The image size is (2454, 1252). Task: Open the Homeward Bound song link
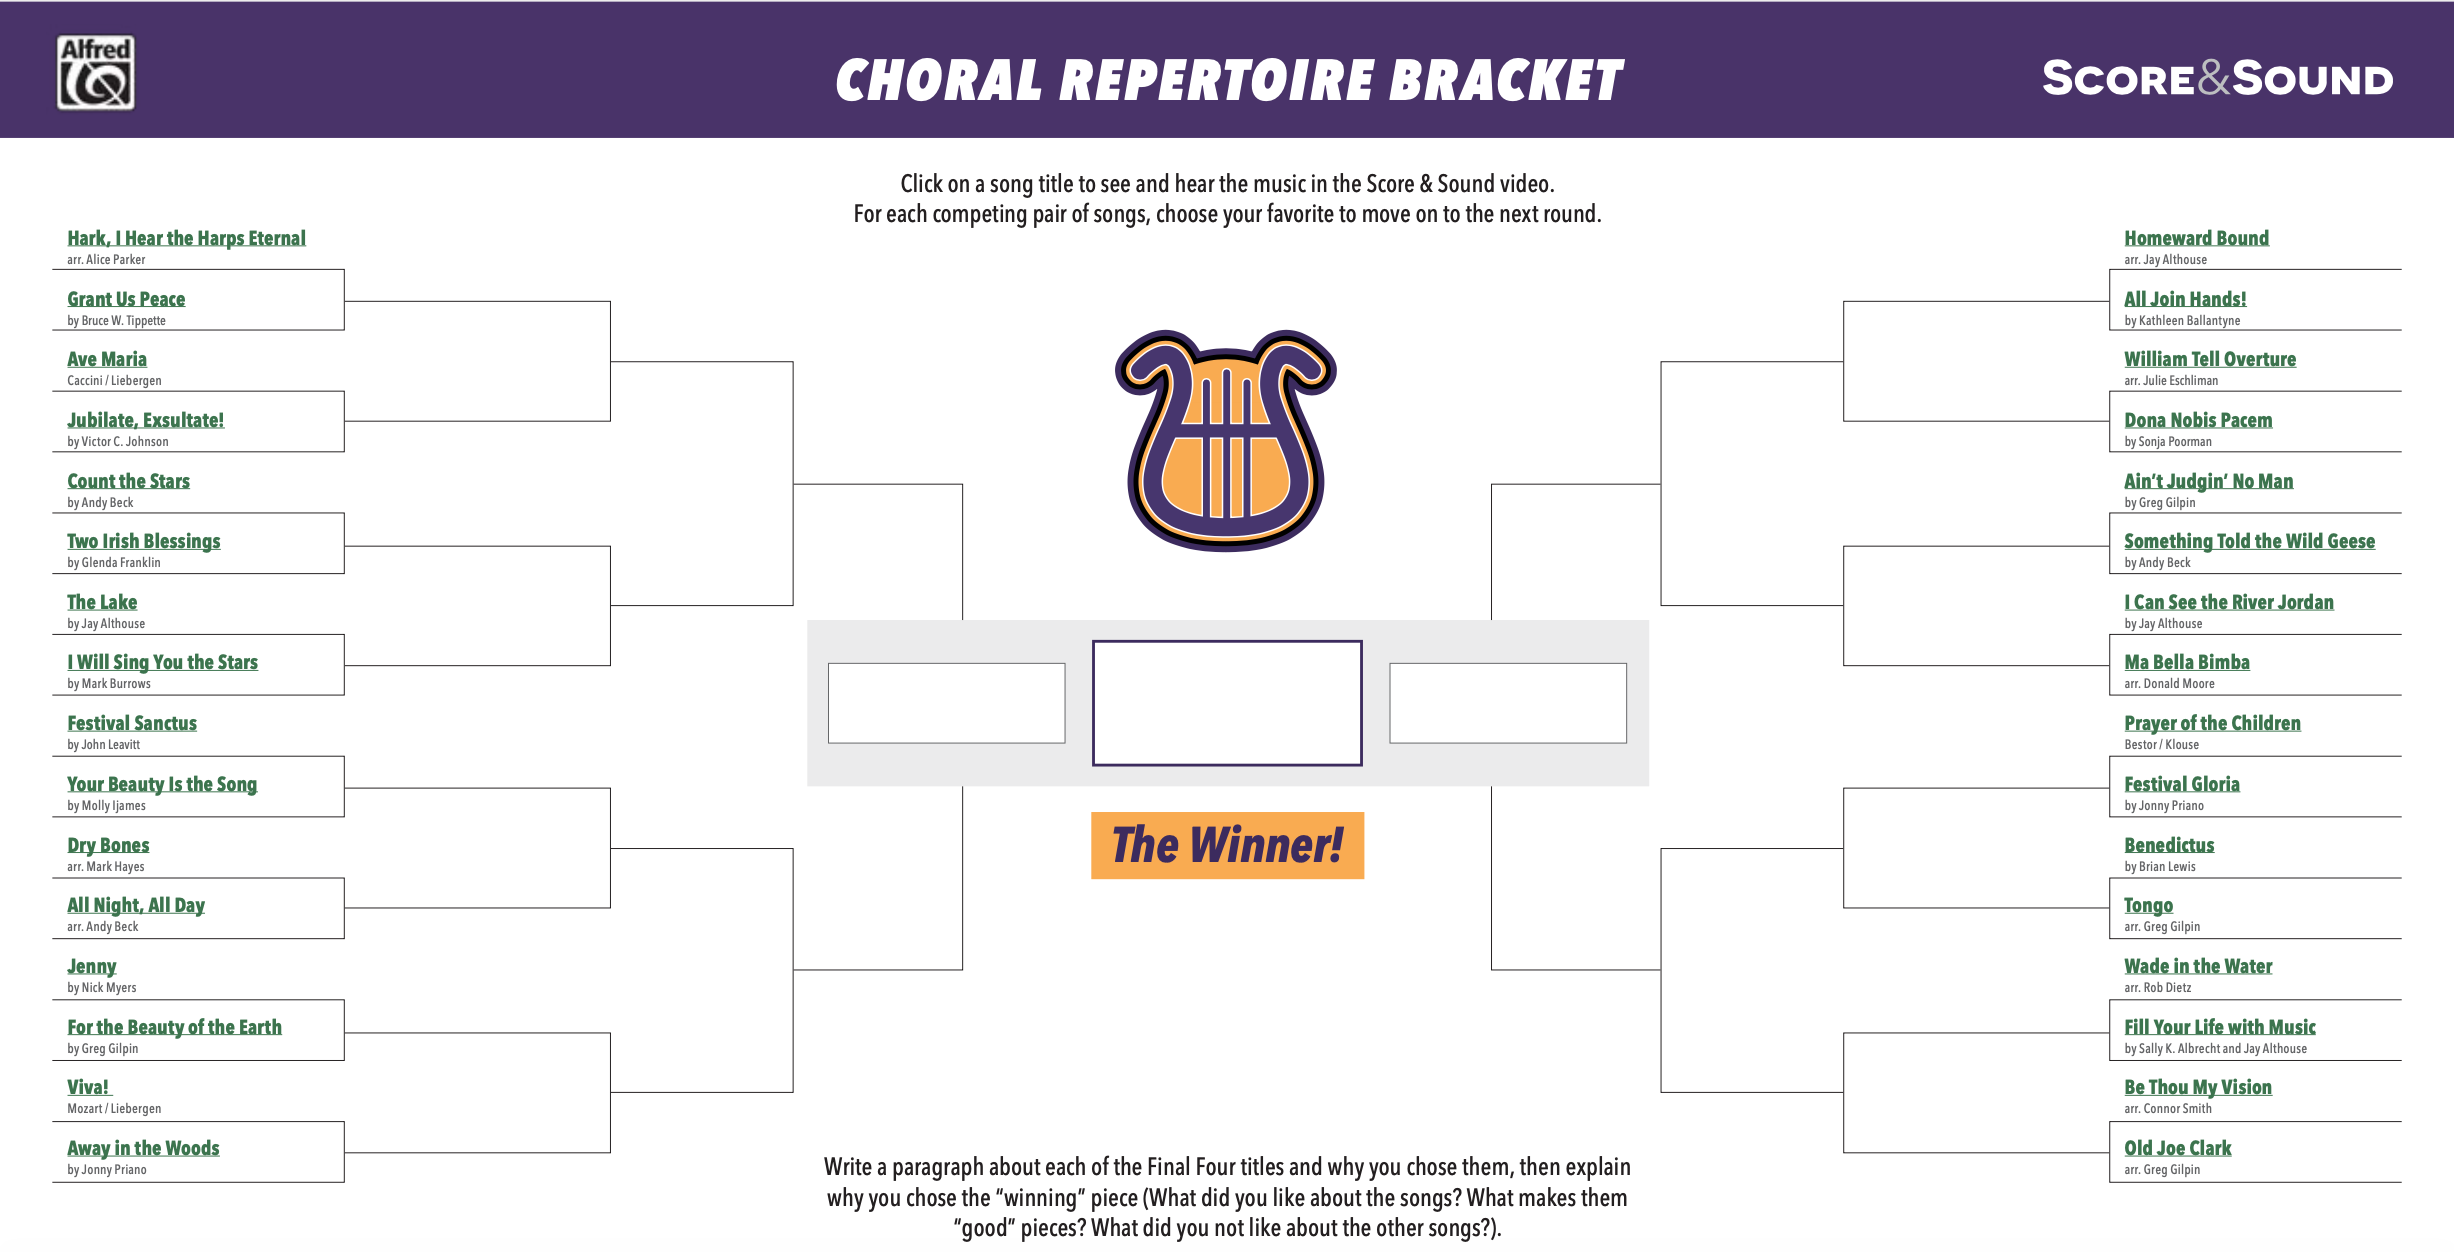(x=2196, y=238)
